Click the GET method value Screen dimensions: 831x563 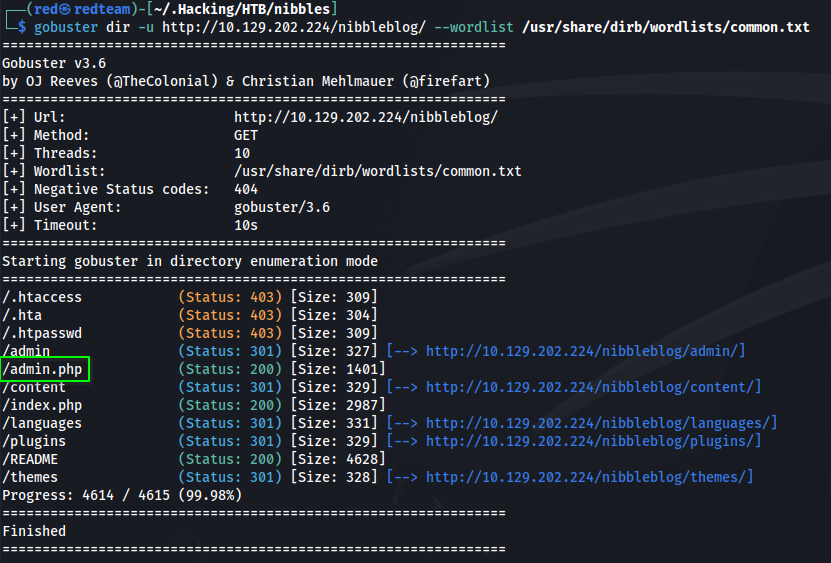click(x=246, y=135)
